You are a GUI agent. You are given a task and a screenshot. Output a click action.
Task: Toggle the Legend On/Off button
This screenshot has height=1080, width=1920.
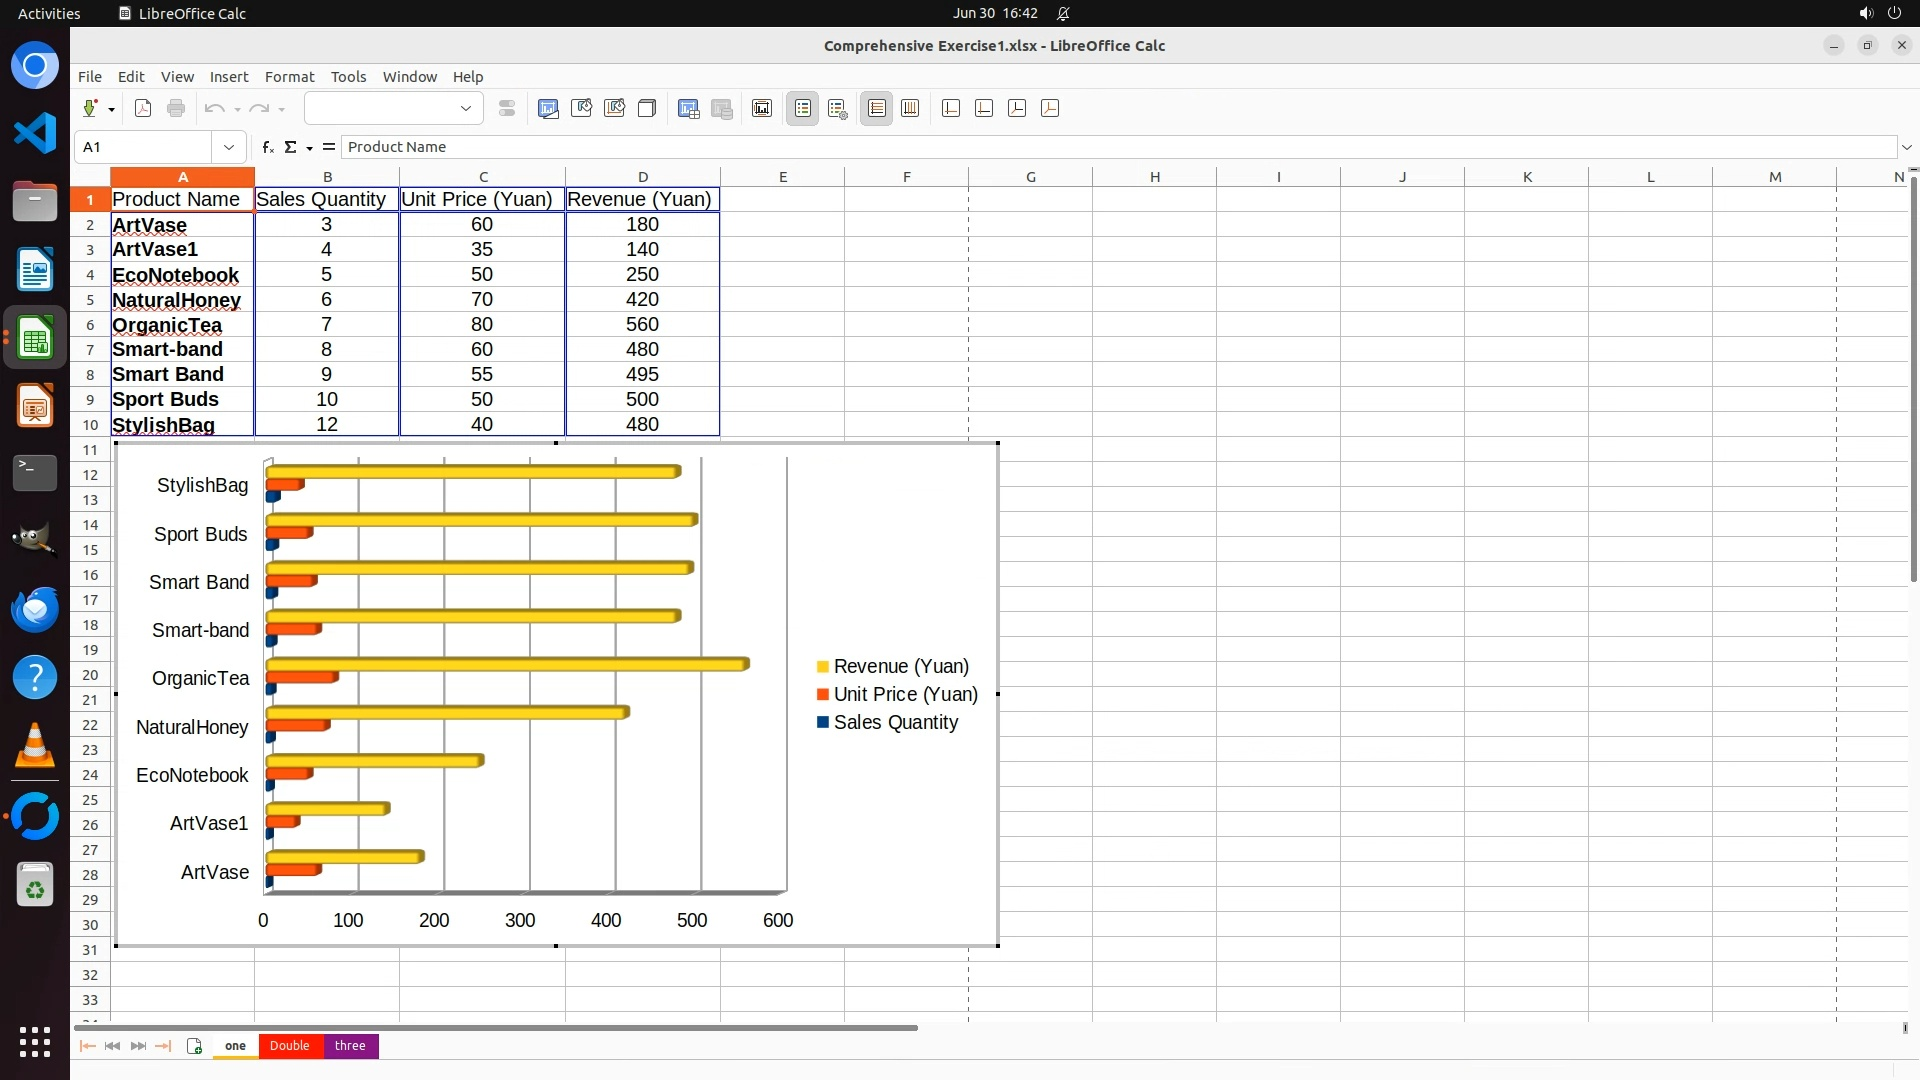click(x=803, y=109)
